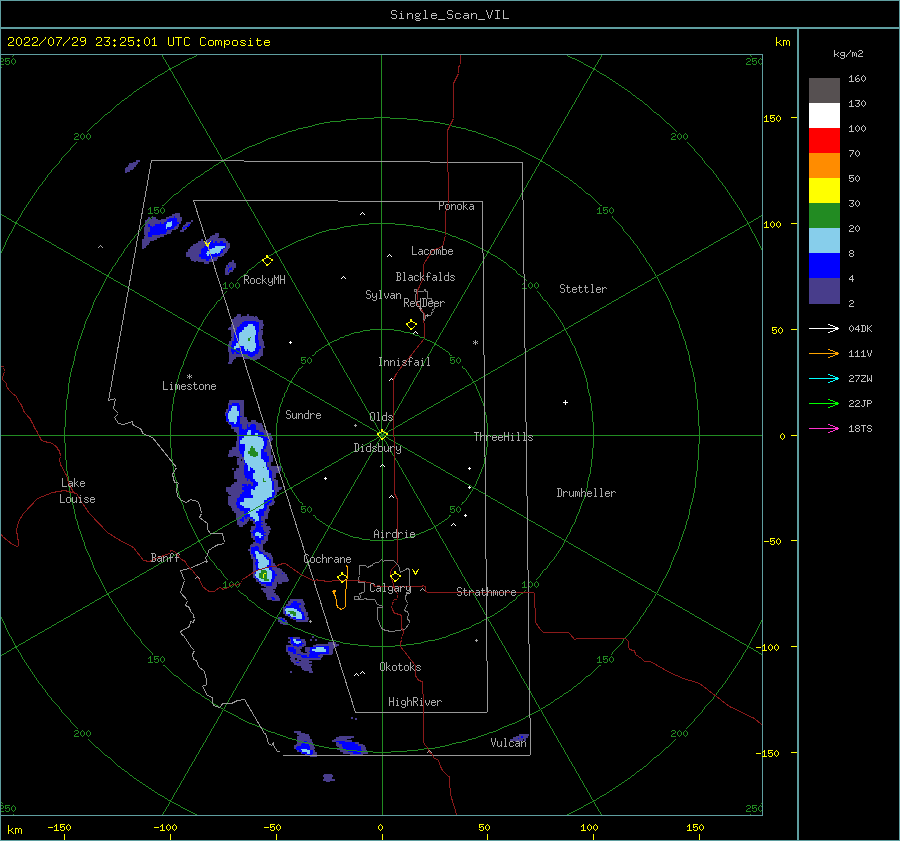Click the white plus marker east of ThreeHills
The width and height of the screenshot is (900, 841).
(x=565, y=402)
